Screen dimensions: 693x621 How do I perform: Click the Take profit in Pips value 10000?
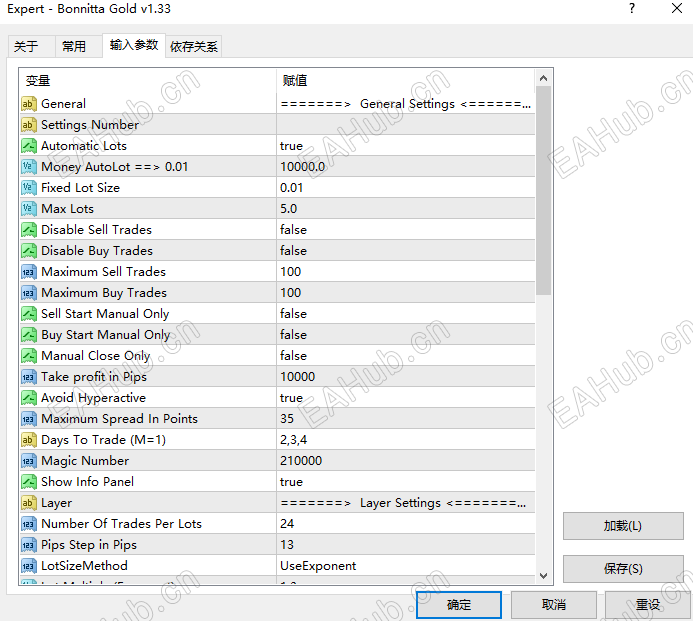pos(297,377)
